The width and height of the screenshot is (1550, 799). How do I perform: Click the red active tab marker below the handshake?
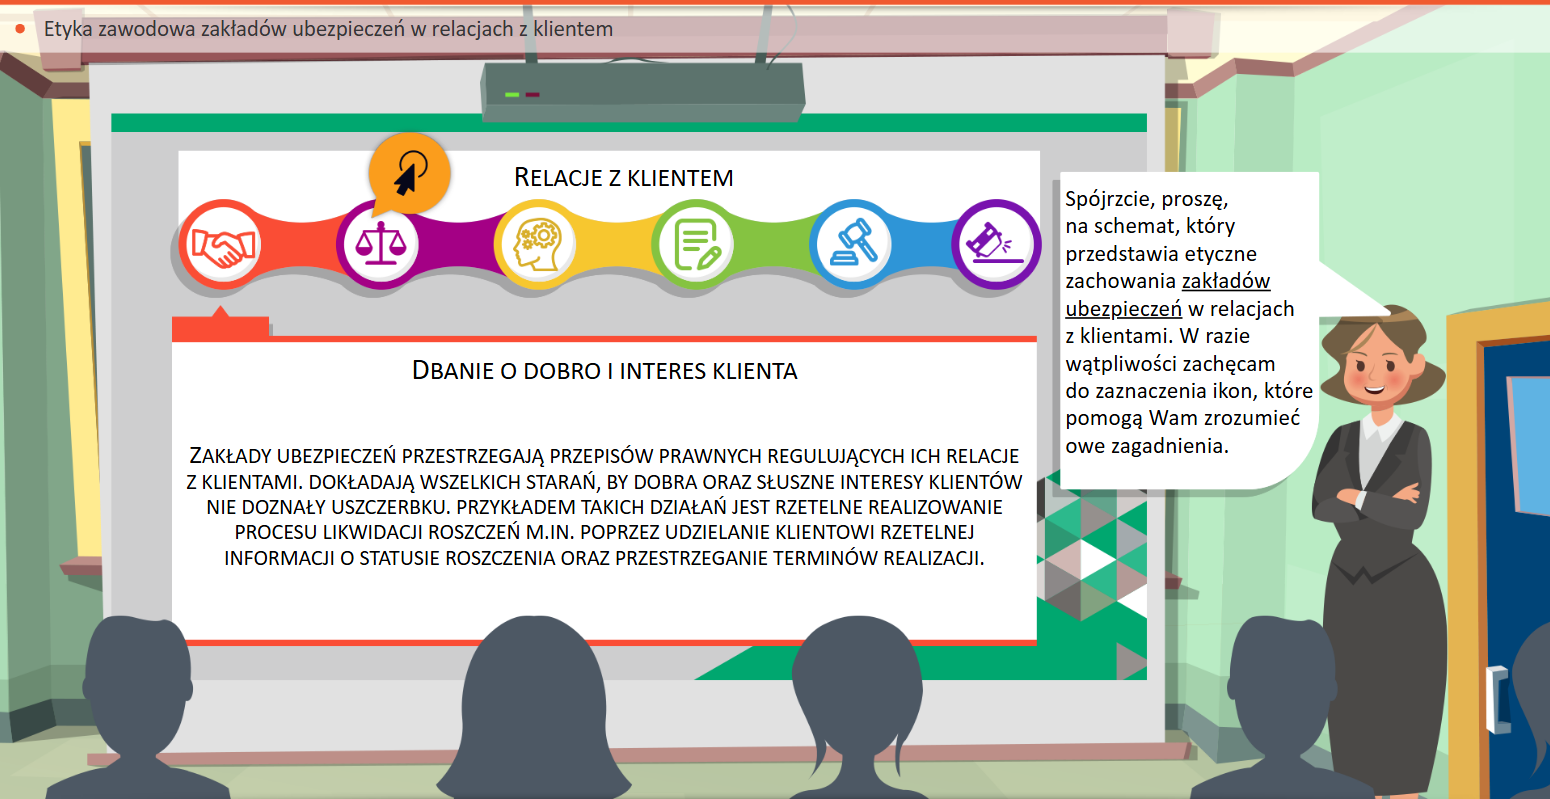pos(220,327)
